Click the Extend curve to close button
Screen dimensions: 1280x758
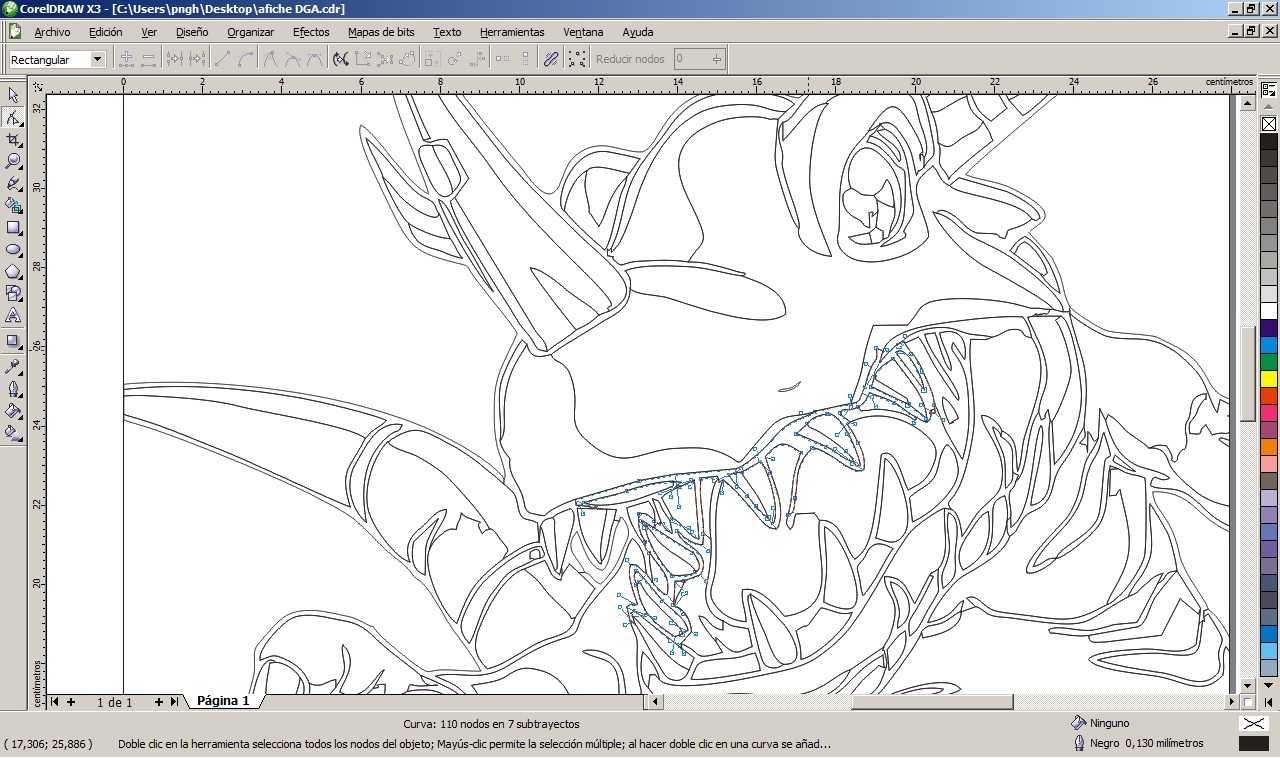[363, 59]
